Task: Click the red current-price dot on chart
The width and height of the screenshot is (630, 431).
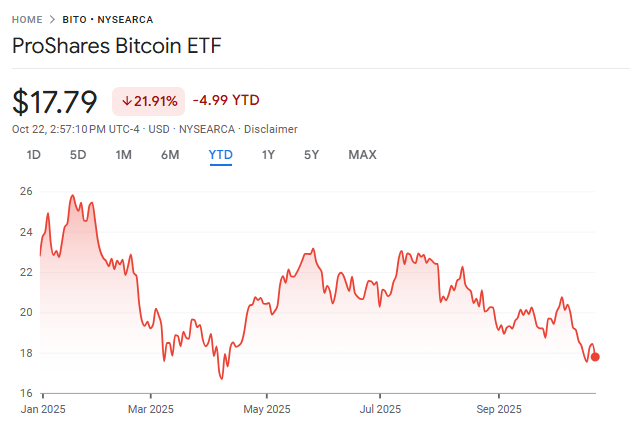Action: click(x=596, y=357)
